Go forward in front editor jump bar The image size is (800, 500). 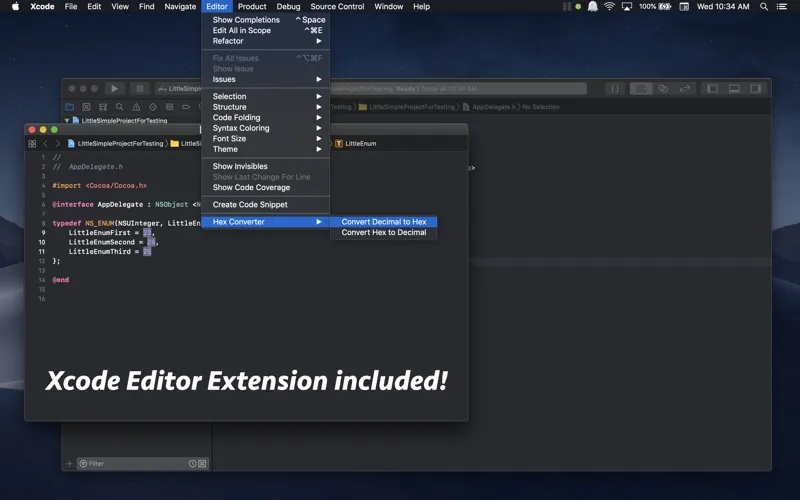pyautogui.click(x=58, y=144)
